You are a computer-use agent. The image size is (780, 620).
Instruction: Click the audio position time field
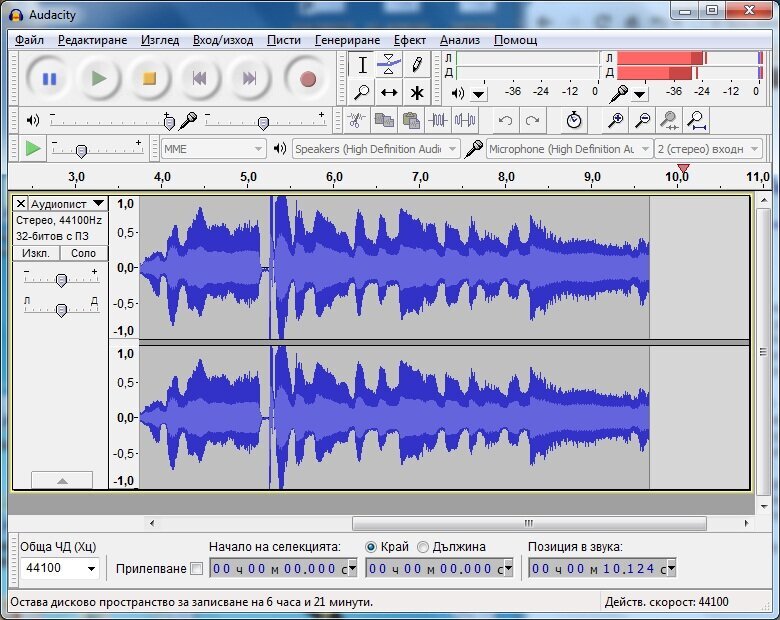[x=602, y=568]
